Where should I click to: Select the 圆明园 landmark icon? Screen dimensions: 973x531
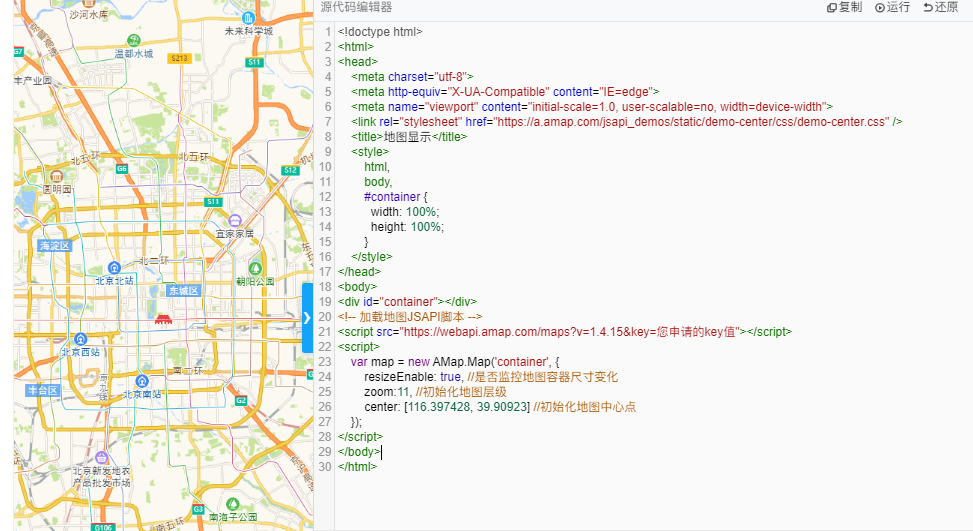pos(56,176)
